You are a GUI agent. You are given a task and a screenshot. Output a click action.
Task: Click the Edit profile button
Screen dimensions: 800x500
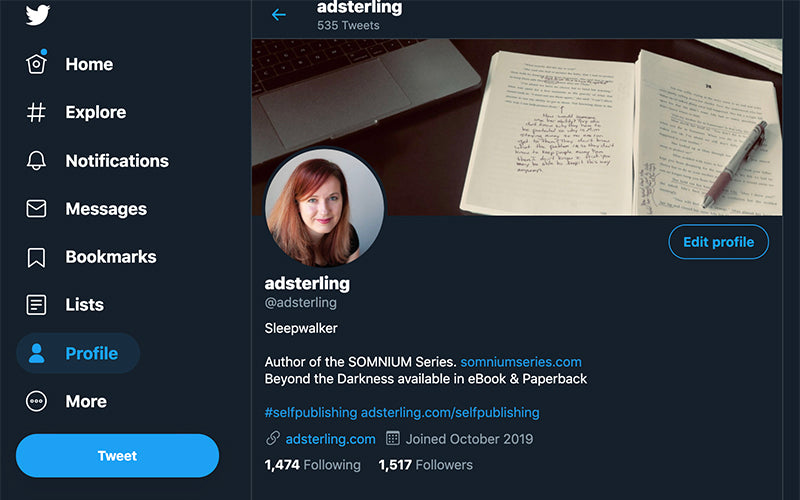tap(718, 242)
